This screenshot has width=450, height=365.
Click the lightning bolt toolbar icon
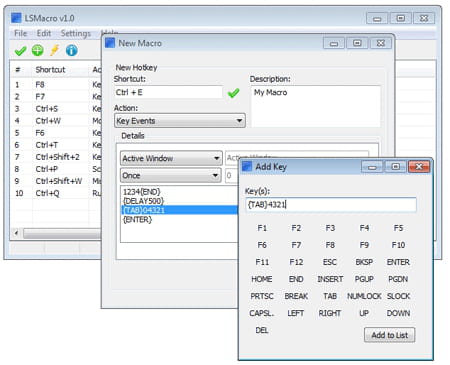(54, 50)
